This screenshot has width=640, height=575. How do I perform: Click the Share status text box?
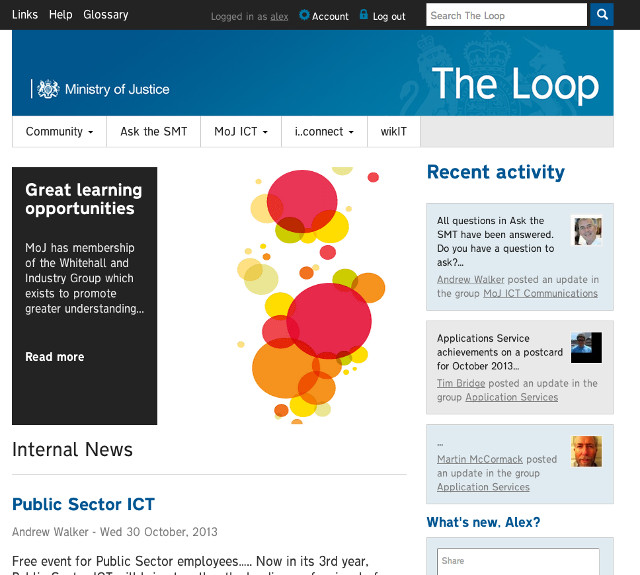518,562
